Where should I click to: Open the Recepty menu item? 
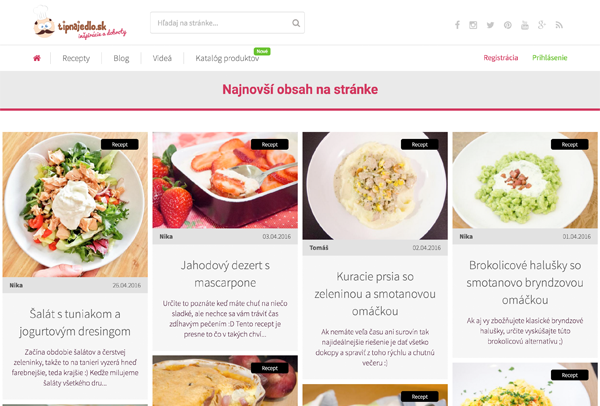point(76,58)
